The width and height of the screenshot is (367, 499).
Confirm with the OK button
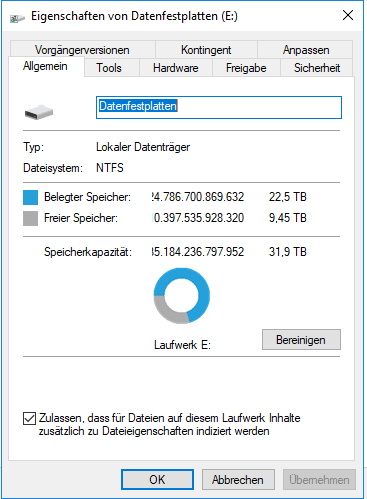click(x=157, y=480)
